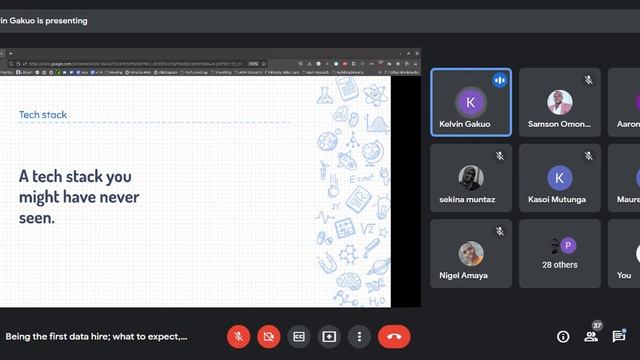Click the meeting title 'Being the first data hire'

coord(96,337)
